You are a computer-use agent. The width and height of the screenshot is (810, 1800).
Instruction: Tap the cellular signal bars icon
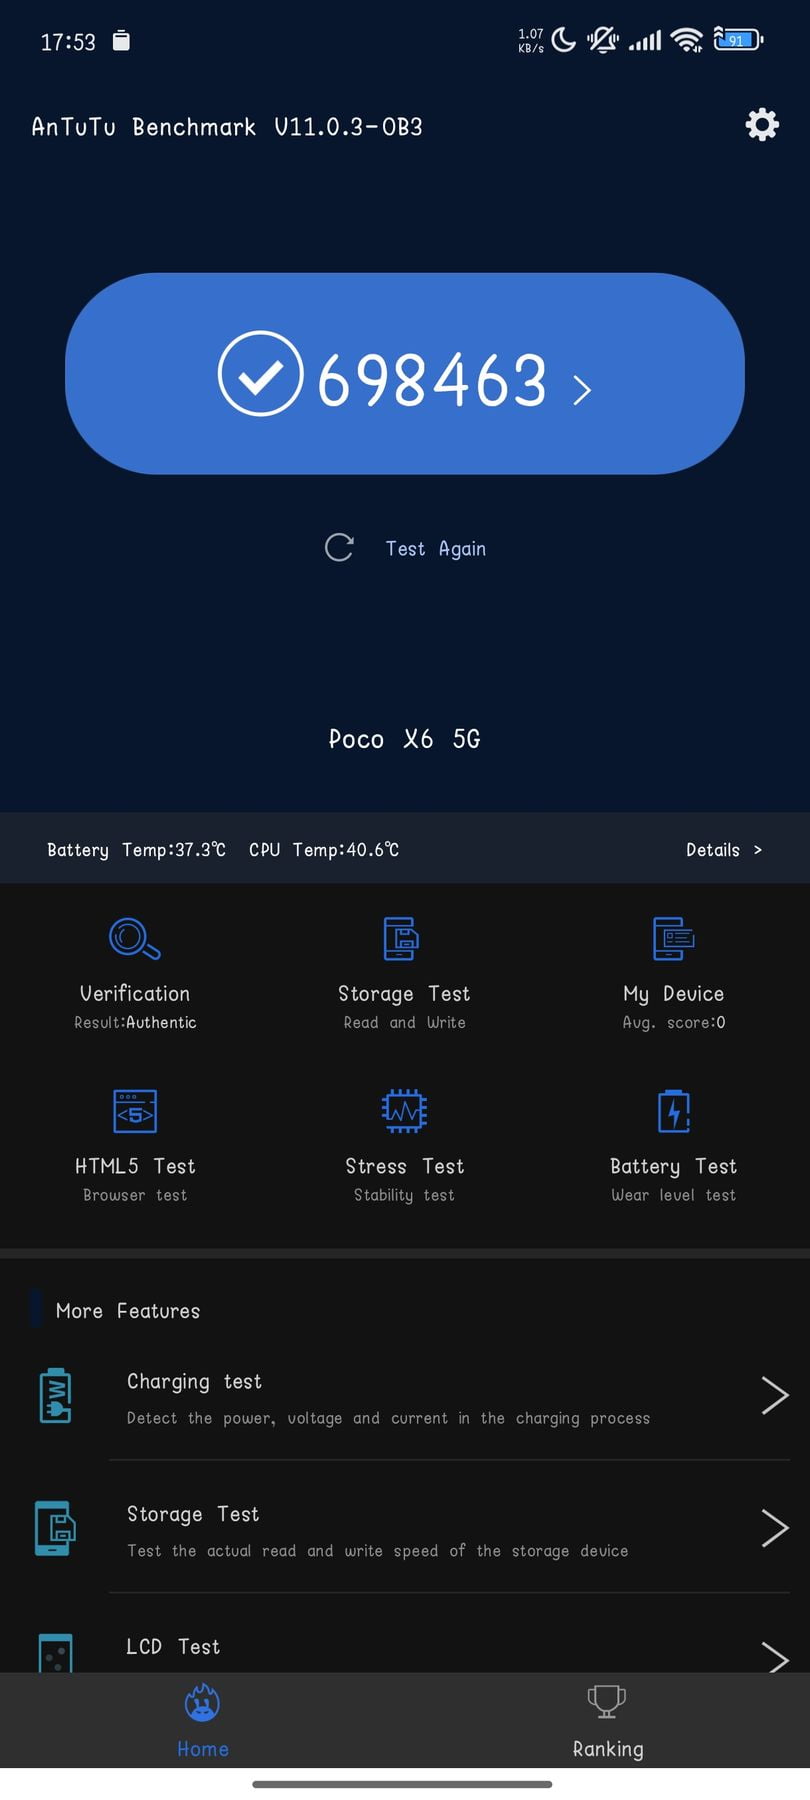[645, 40]
